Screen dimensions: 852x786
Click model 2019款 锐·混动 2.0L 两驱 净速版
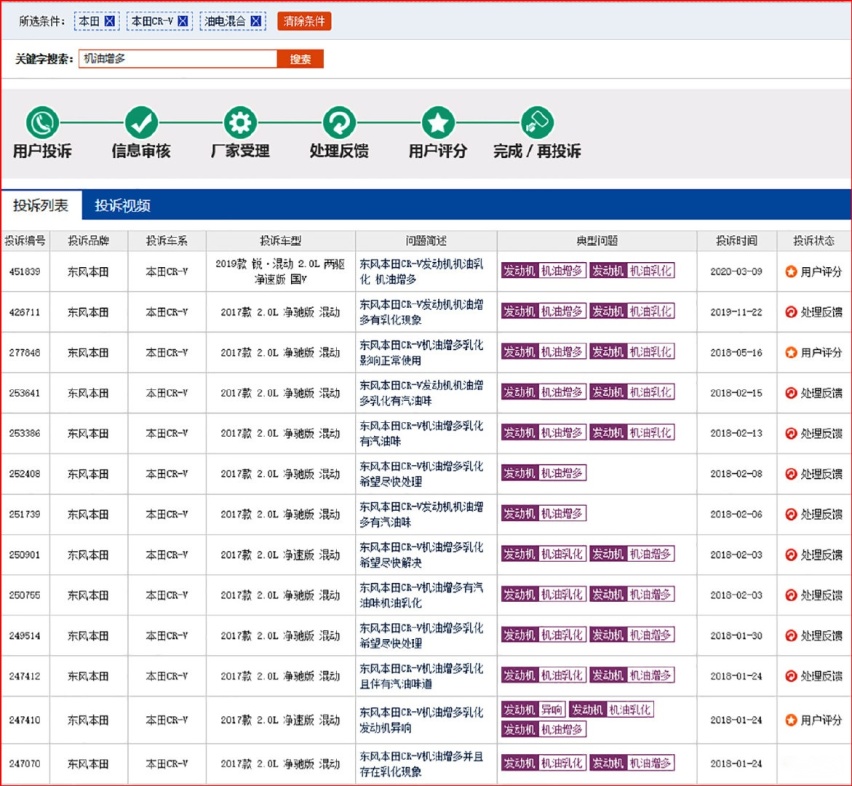[x=280, y=272]
